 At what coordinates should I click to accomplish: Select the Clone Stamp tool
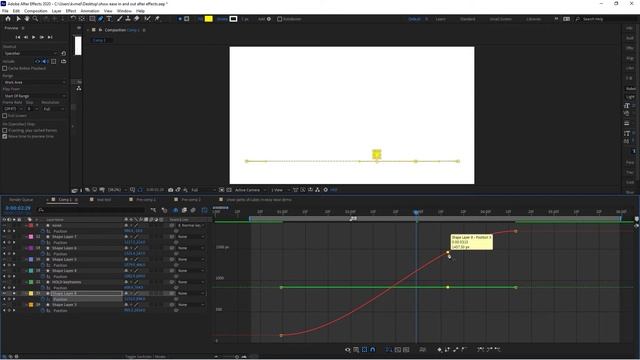pyautogui.click(x=128, y=19)
